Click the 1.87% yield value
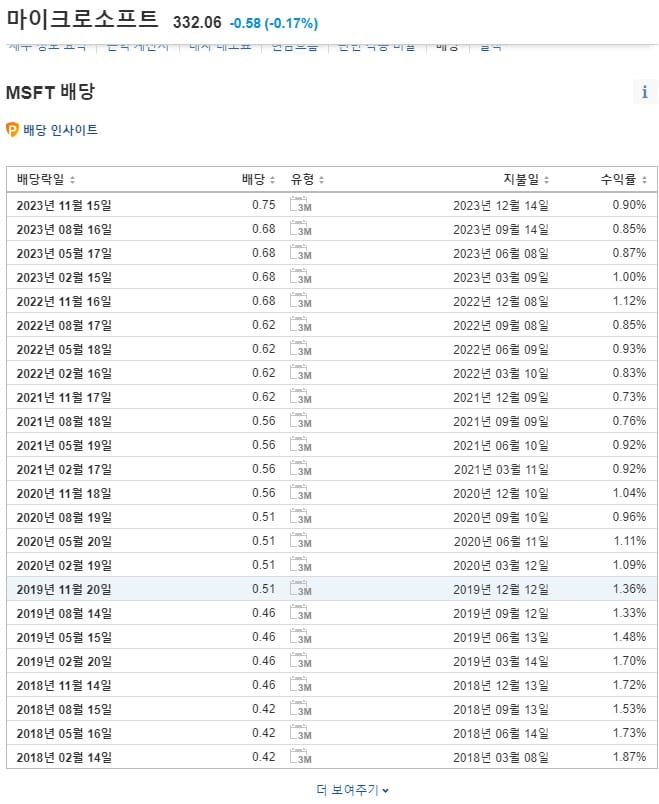The image size is (659, 804). pos(629,757)
